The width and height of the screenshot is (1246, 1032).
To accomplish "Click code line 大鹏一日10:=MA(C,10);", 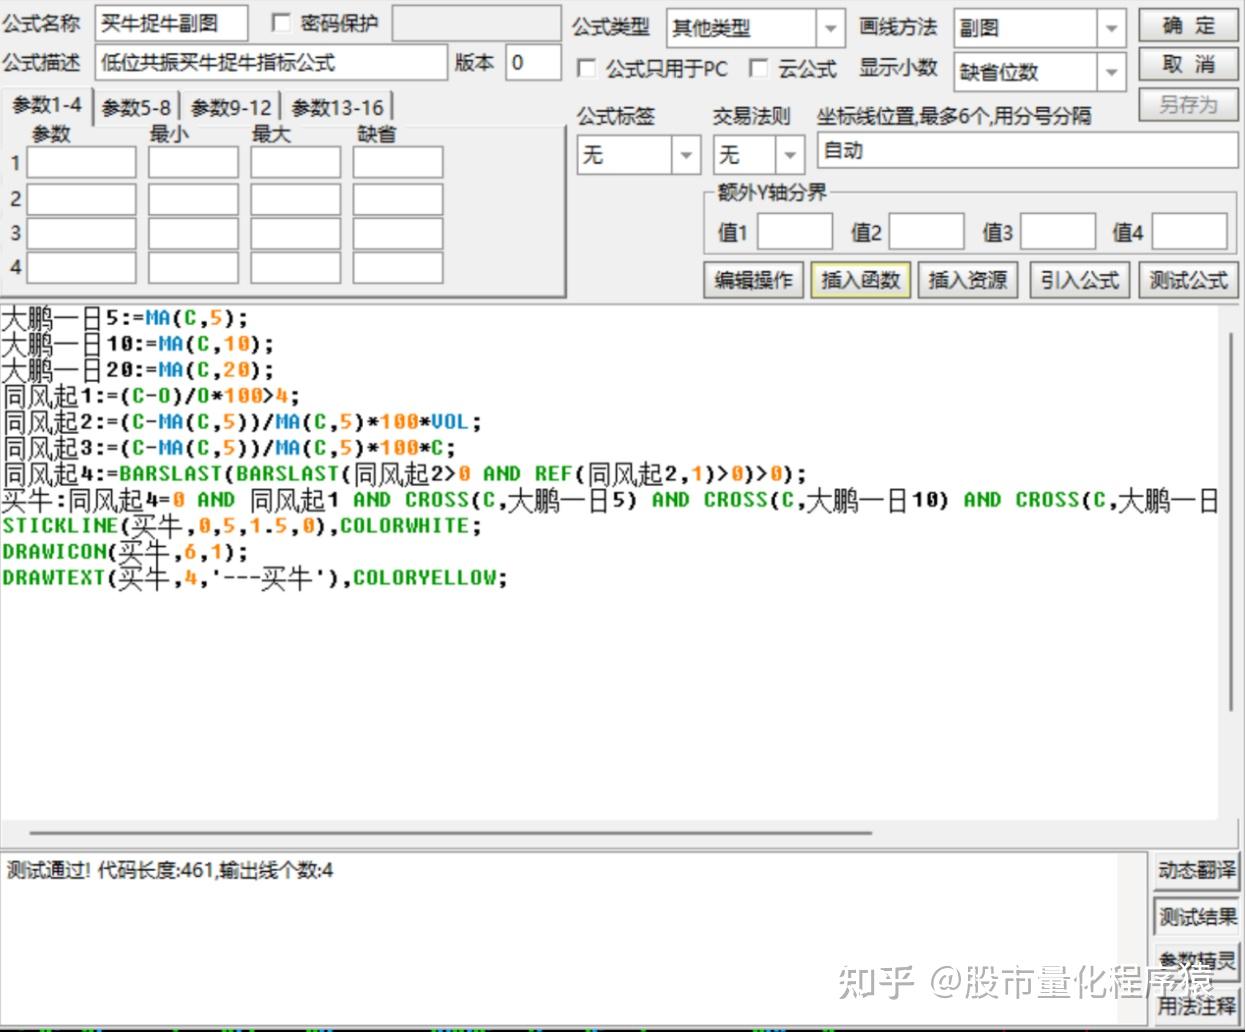I will click(x=137, y=345).
